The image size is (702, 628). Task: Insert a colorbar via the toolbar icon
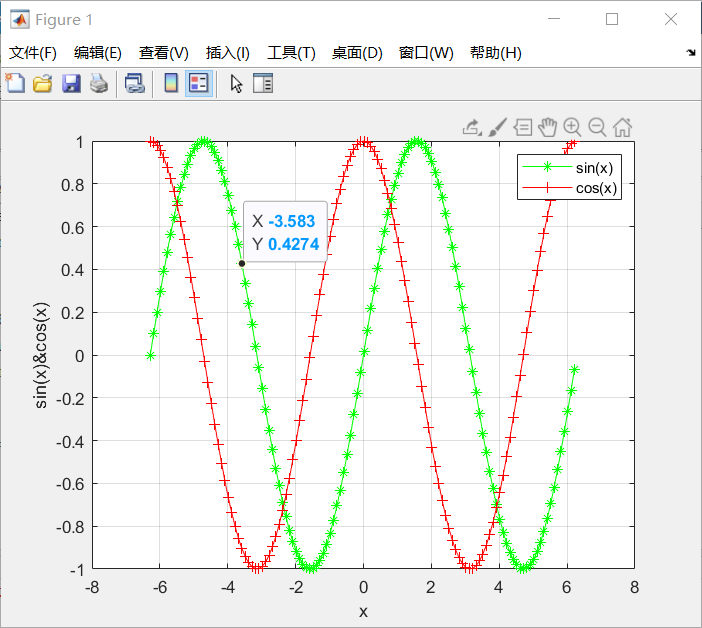pos(171,83)
